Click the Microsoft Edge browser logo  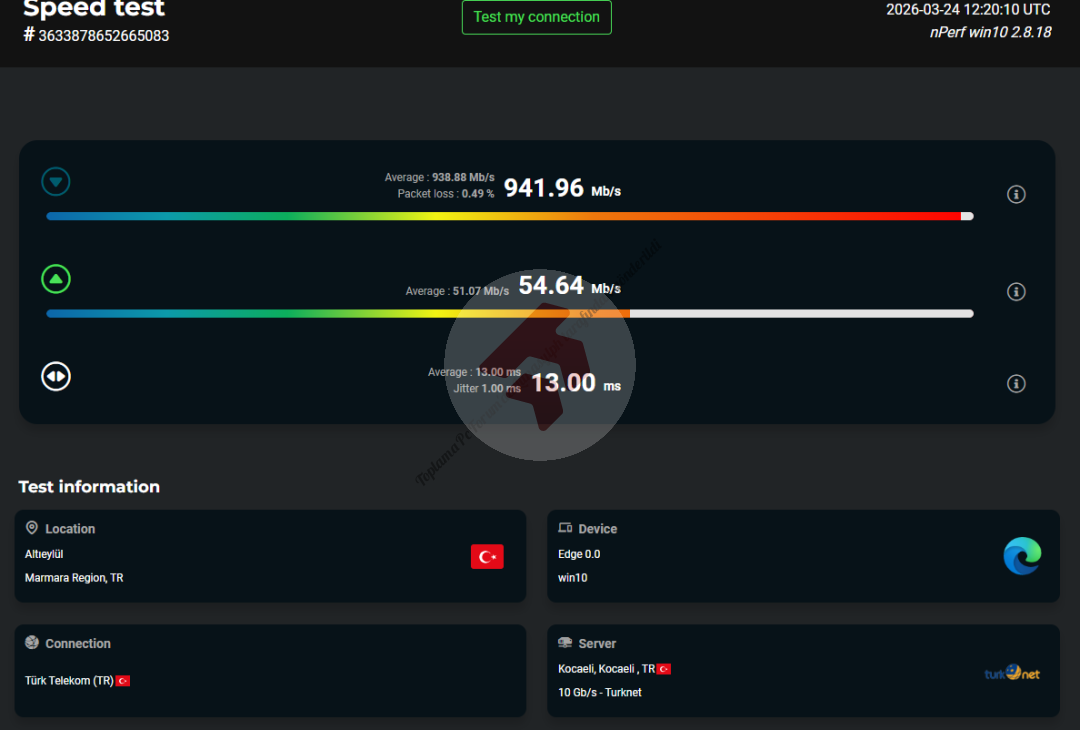click(x=1022, y=556)
